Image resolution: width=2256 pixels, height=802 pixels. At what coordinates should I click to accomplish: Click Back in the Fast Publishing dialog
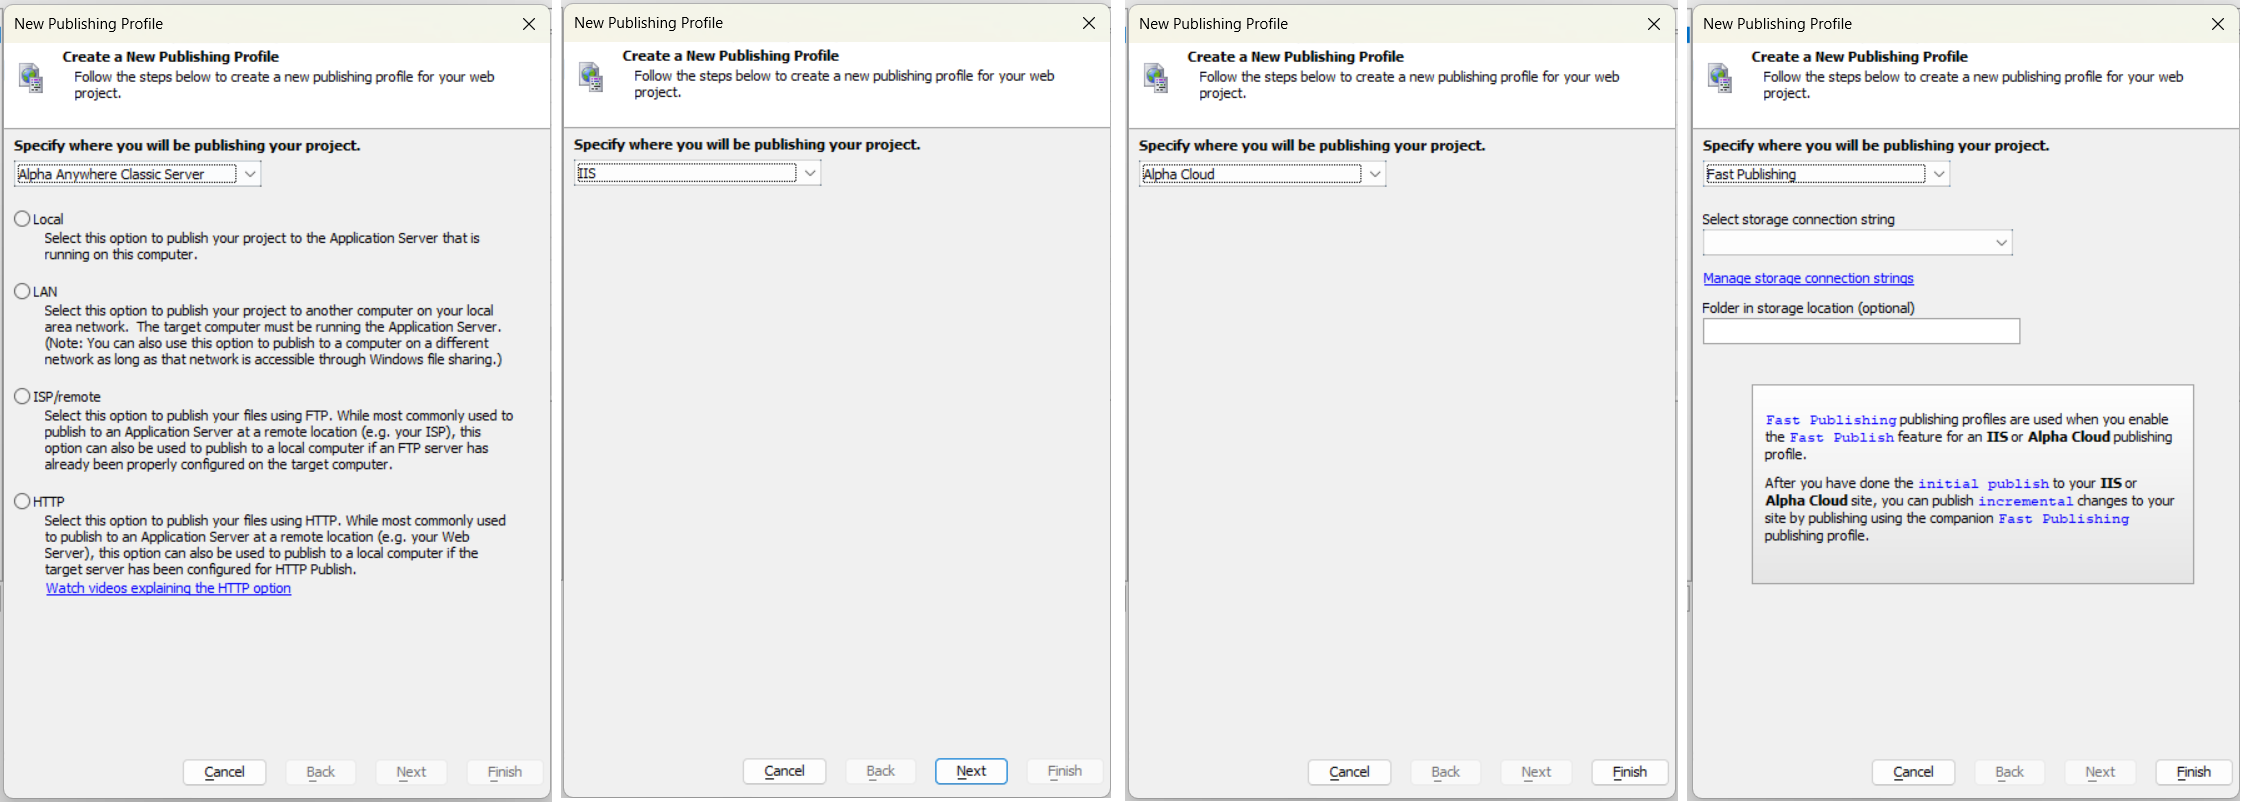tap(2010, 772)
